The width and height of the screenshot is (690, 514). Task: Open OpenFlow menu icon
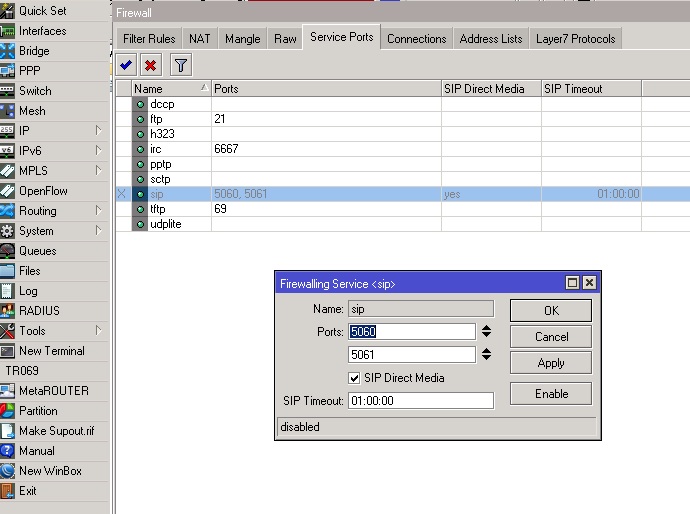(7, 191)
